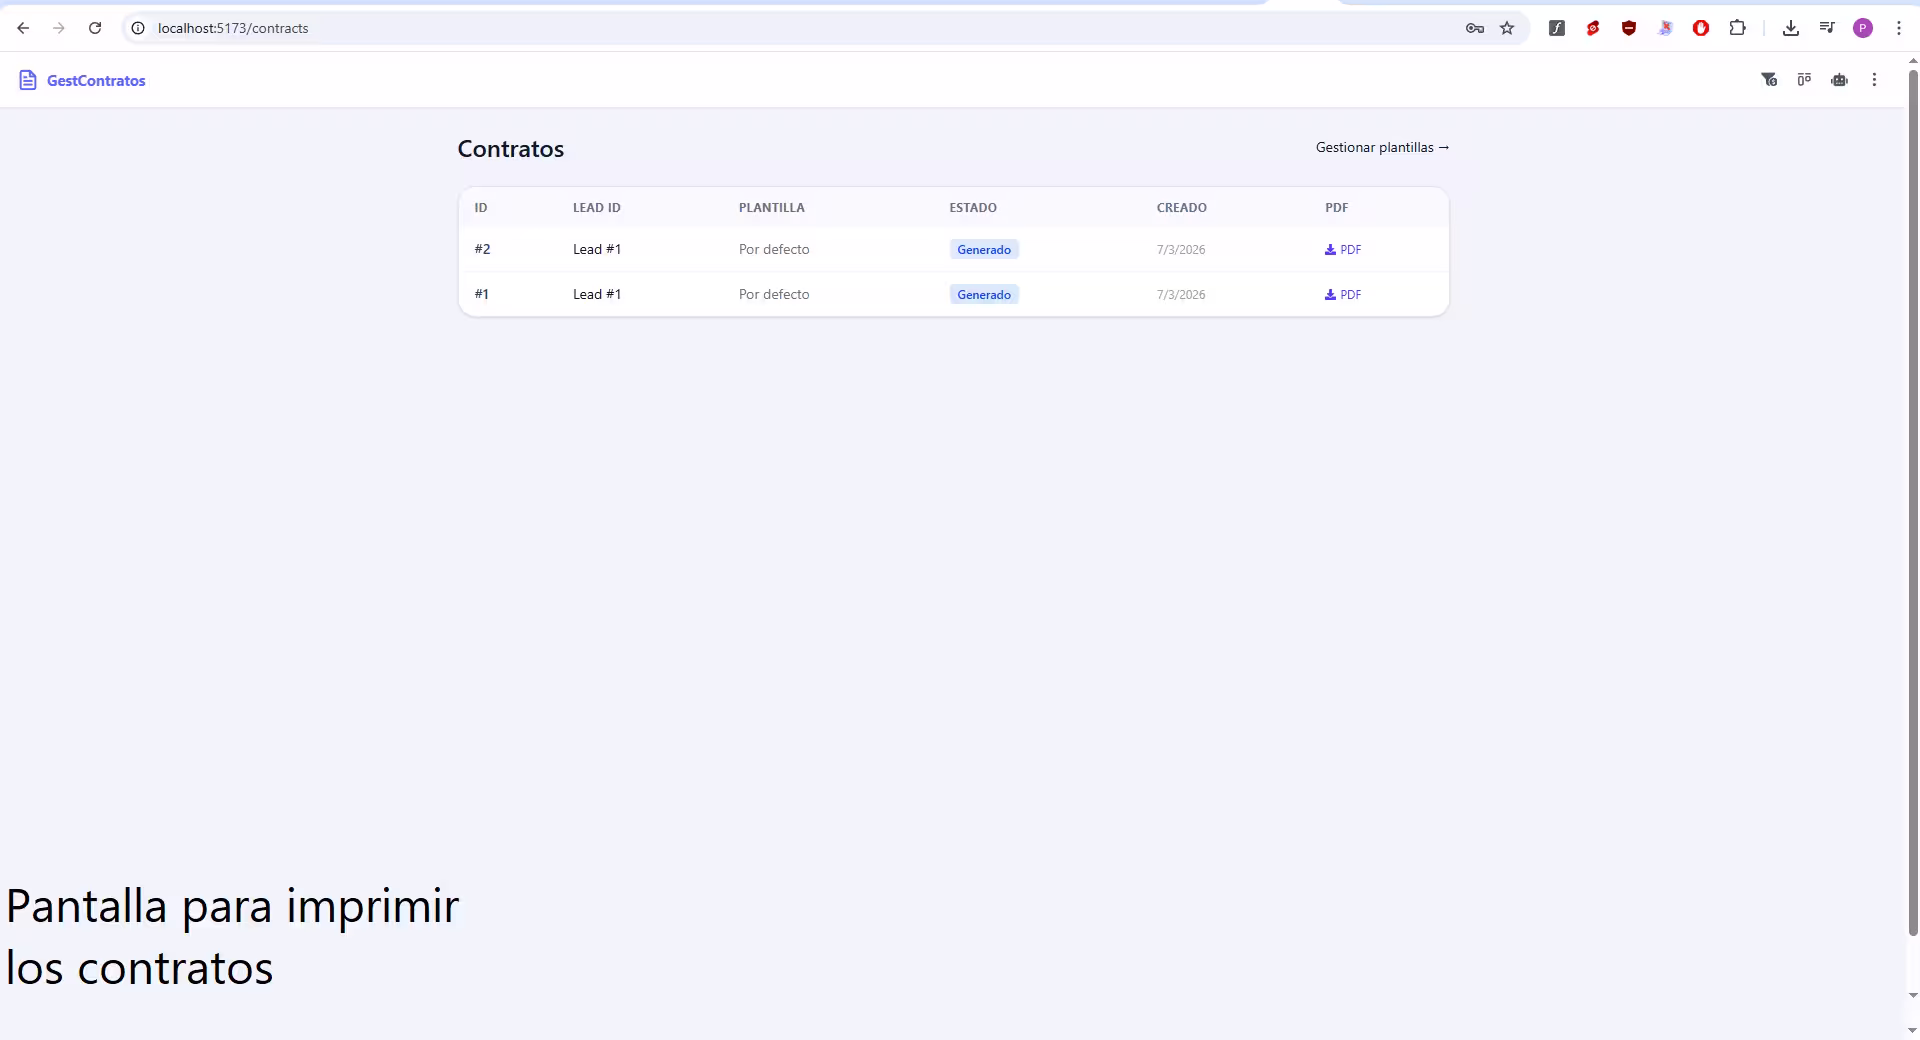The image size is (1920, 1040).
Task: Select the contract #1 row ID cell
Action: tap(482, 294)
